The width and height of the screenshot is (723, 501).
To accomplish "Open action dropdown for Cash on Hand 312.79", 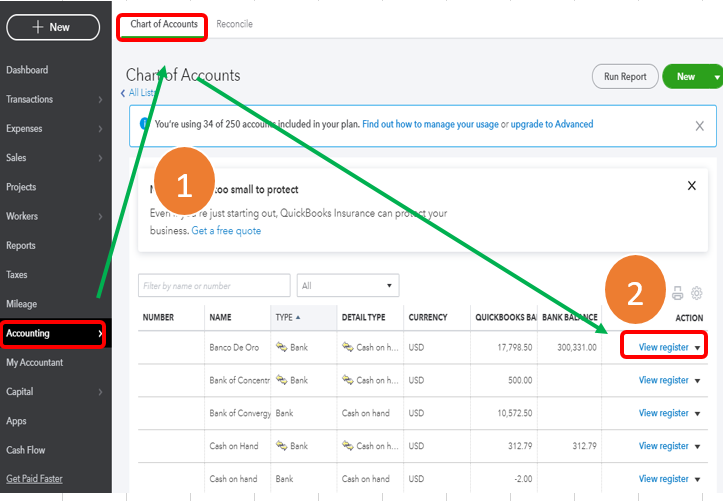I will [698, 447].
